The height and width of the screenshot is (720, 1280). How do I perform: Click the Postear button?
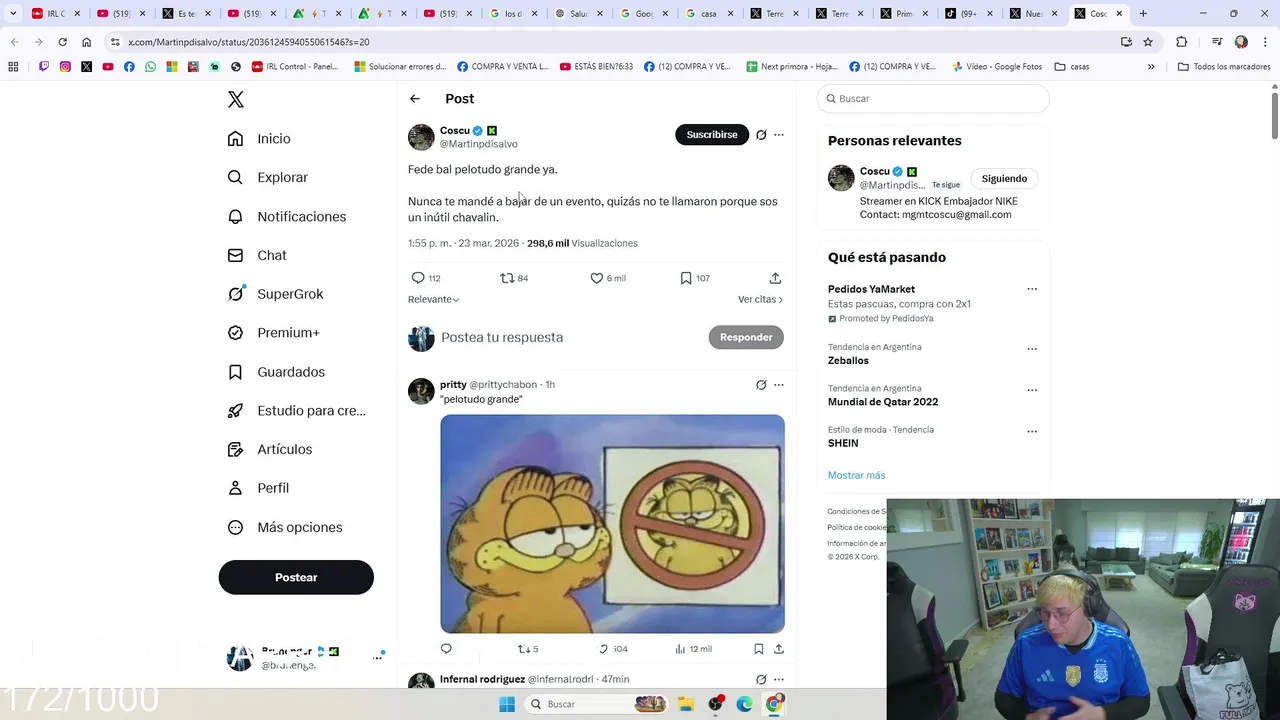click(296, 577)
